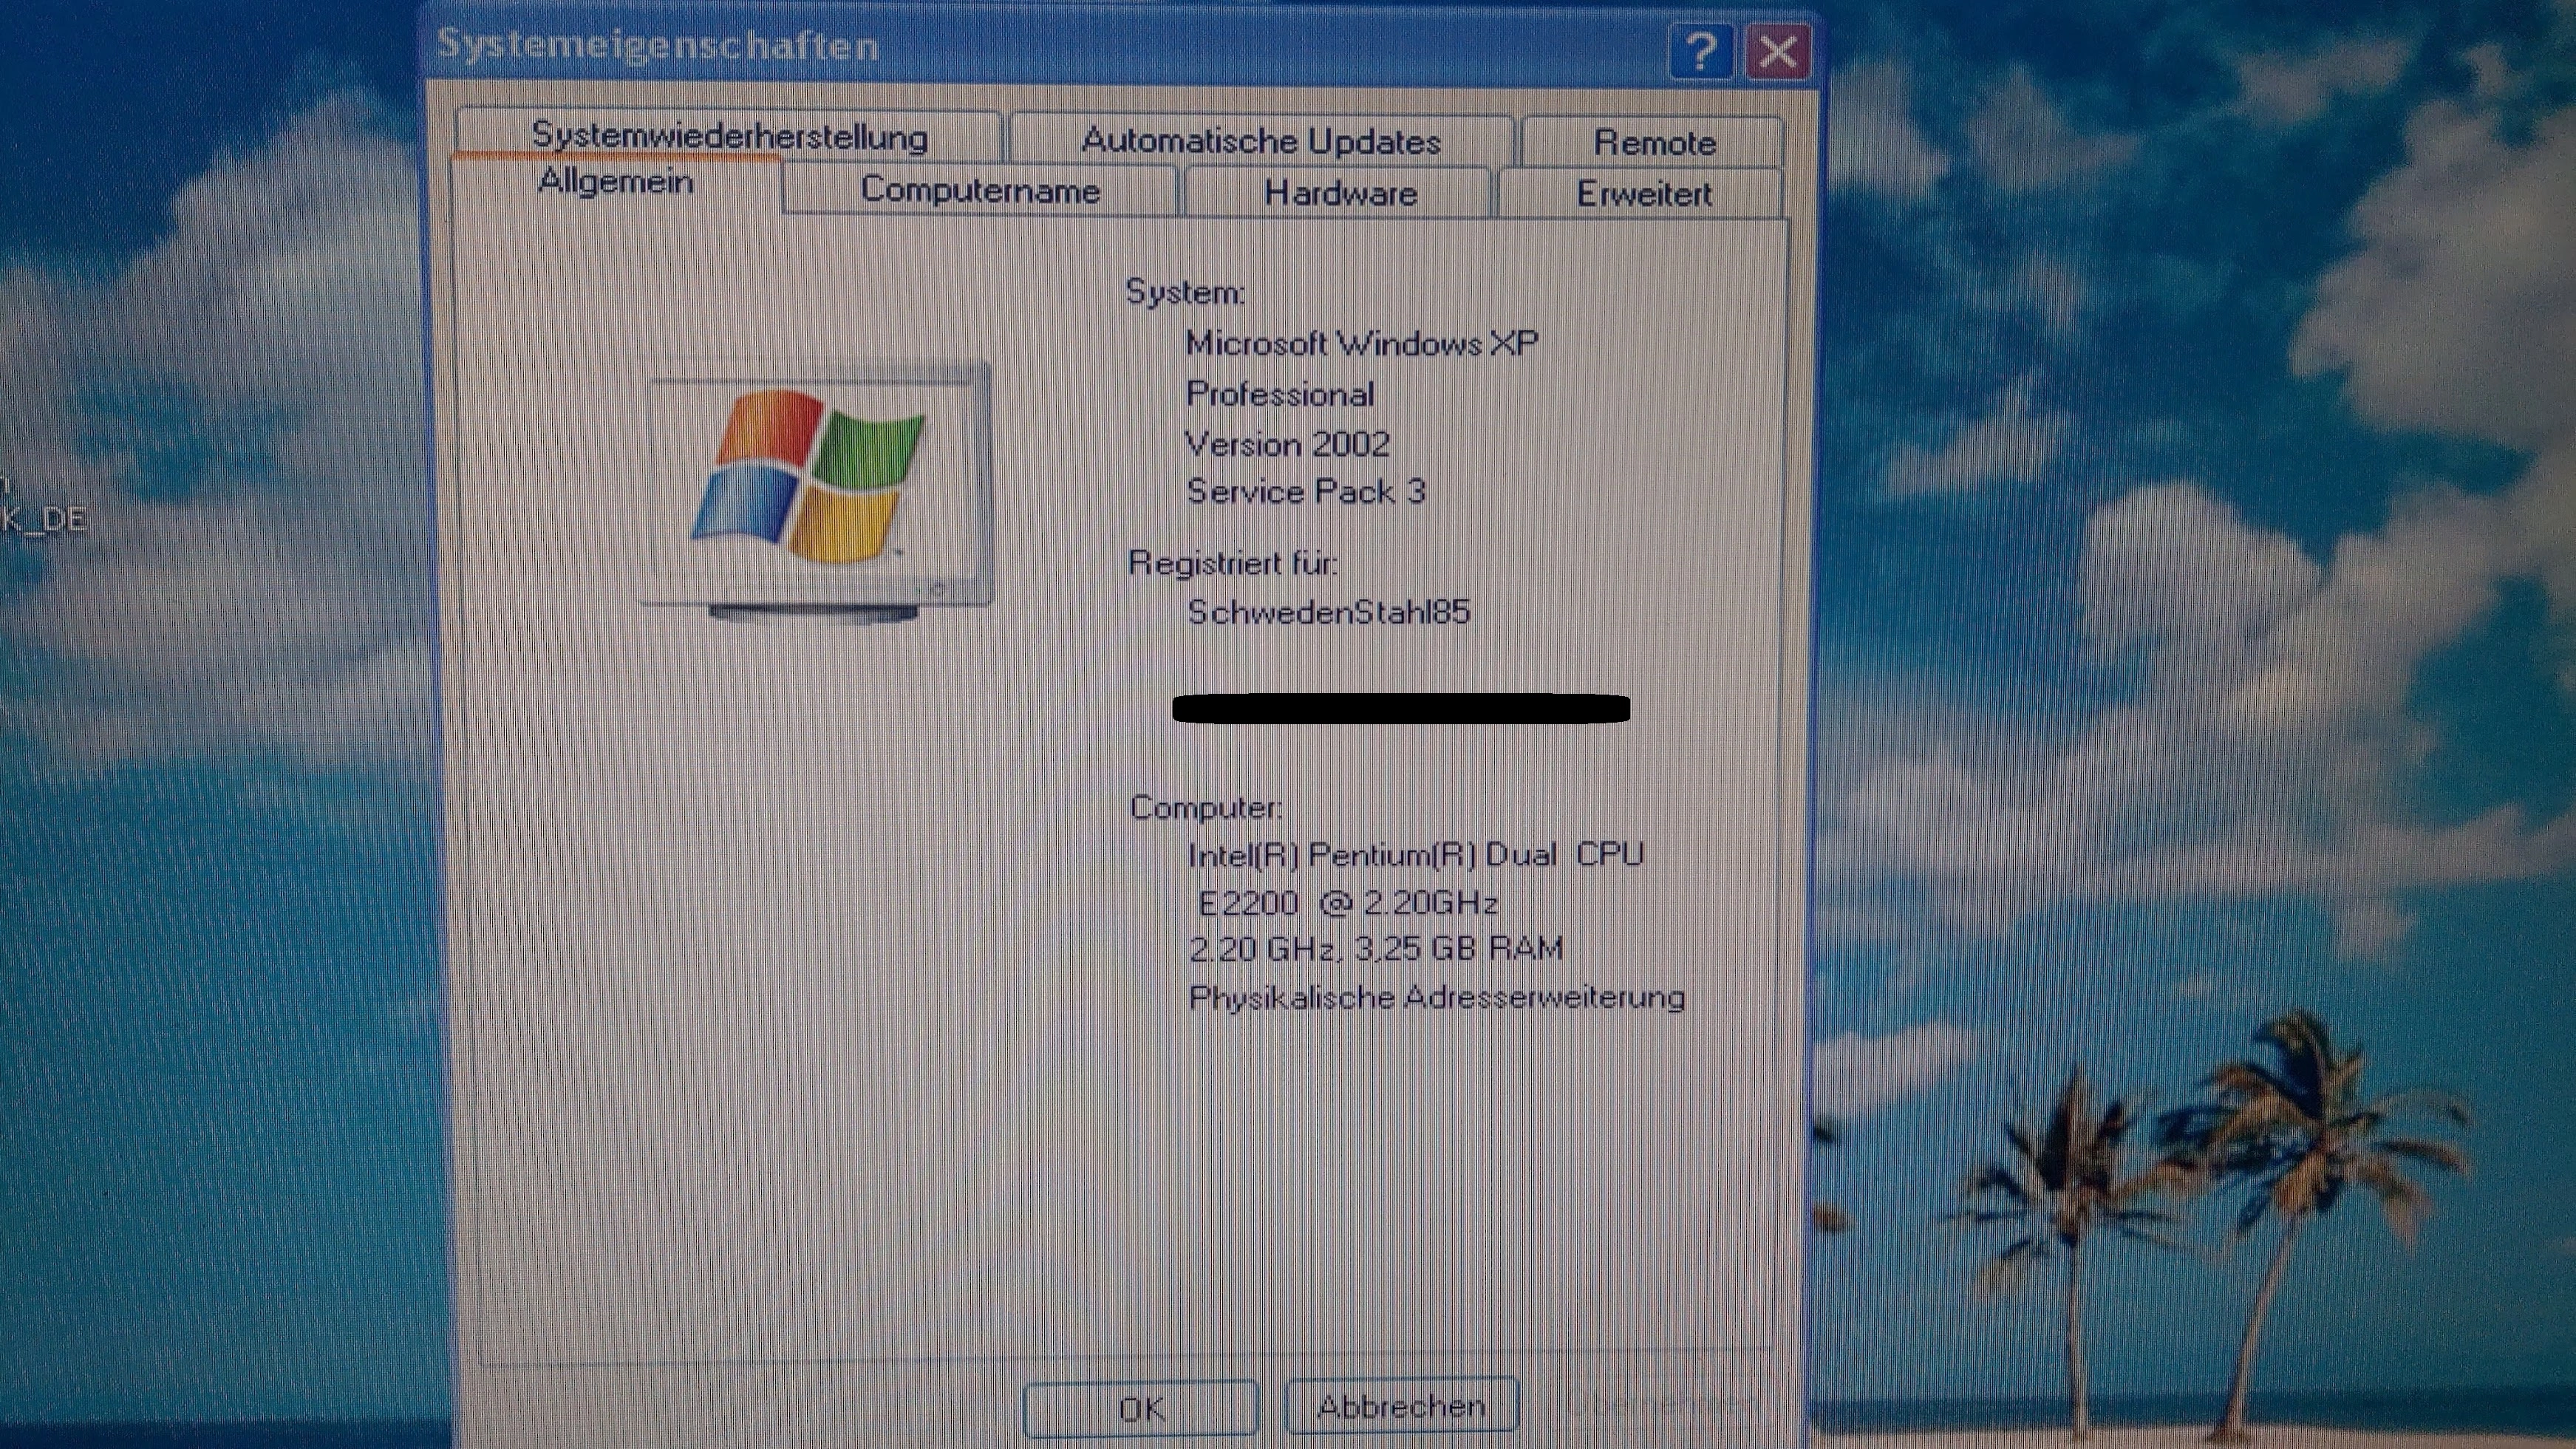Open the Hardware tab
2576x1449 pixels.
[1339, 193]
